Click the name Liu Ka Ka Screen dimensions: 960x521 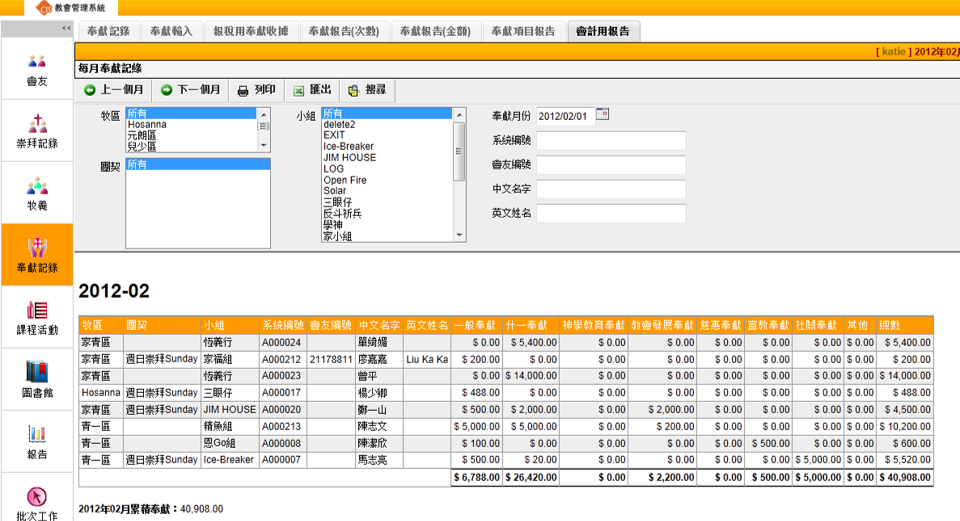(x=427, y=359)
